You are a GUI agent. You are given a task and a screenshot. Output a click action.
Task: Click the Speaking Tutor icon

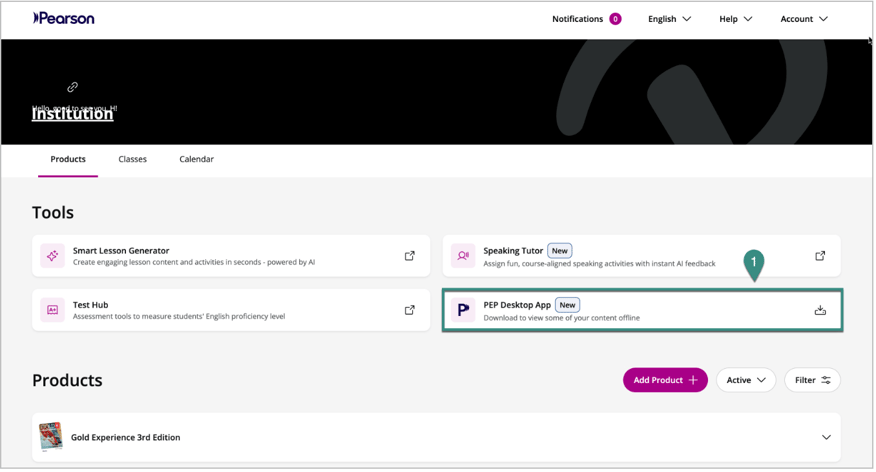(x=463, y=256)
